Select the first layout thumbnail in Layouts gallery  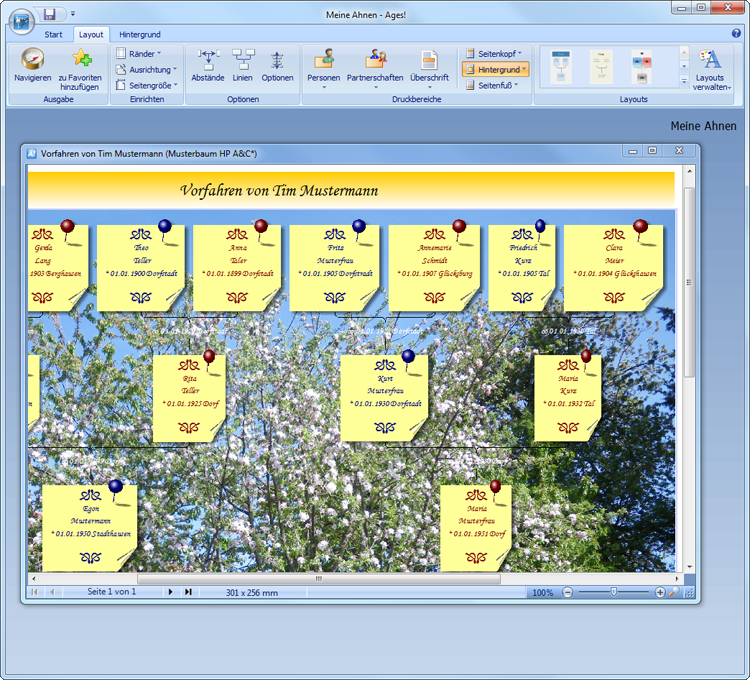pyautogui.click(x=561, y=66)
